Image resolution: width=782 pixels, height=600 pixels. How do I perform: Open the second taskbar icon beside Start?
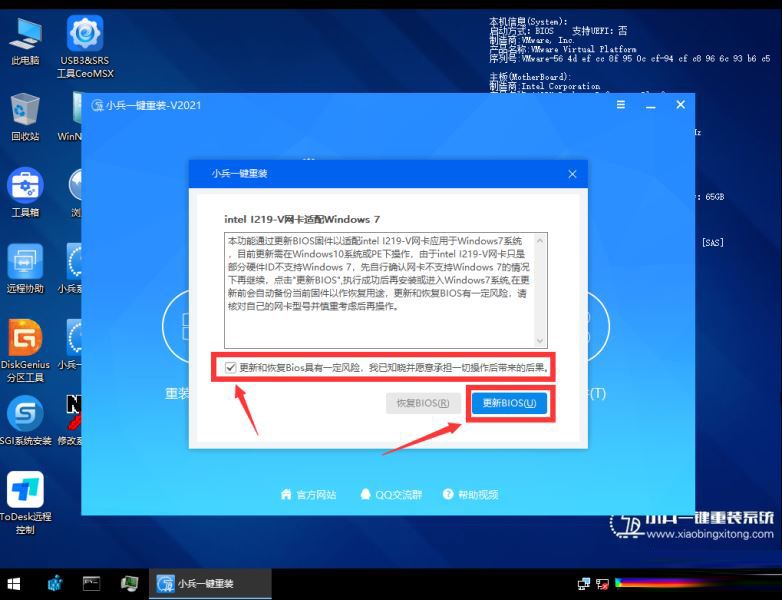tap(55, 584)
